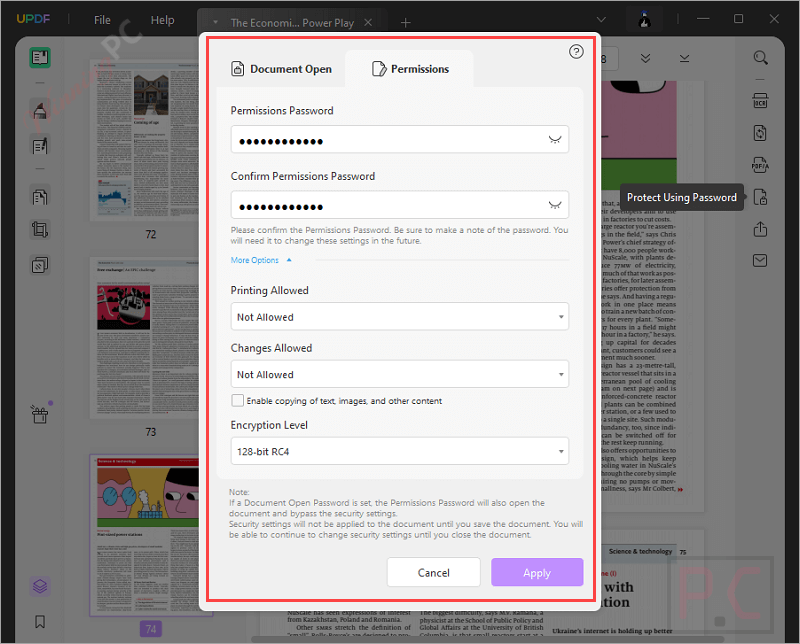Switch to the Document Open tab

pyautogui.click(x=282, y=69)
